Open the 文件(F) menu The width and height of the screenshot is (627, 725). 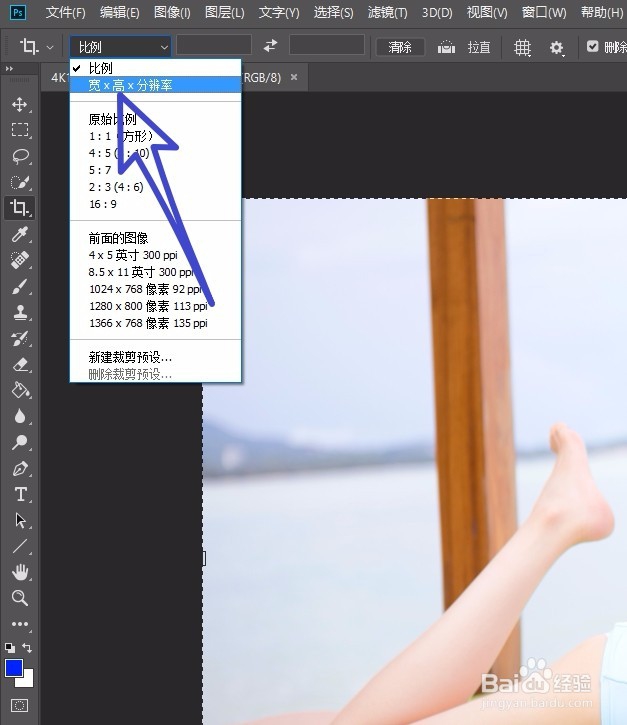tap(65, 12)
